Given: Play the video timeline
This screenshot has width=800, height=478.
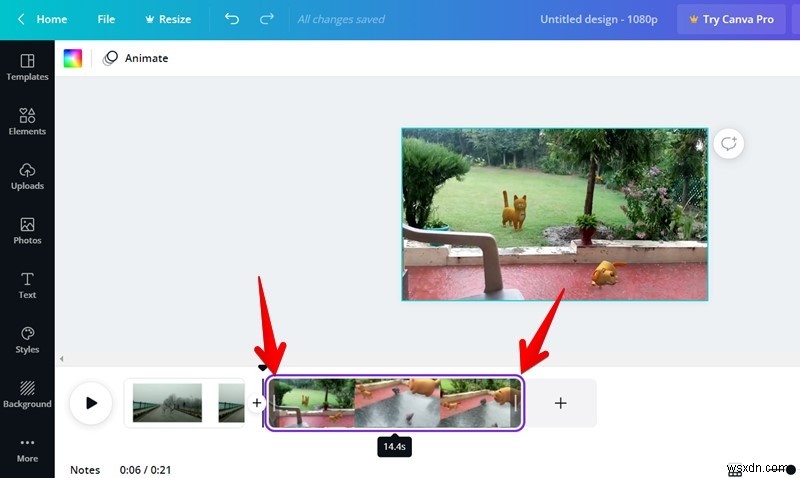Looking at the screenshot, I should pos(91,403).
